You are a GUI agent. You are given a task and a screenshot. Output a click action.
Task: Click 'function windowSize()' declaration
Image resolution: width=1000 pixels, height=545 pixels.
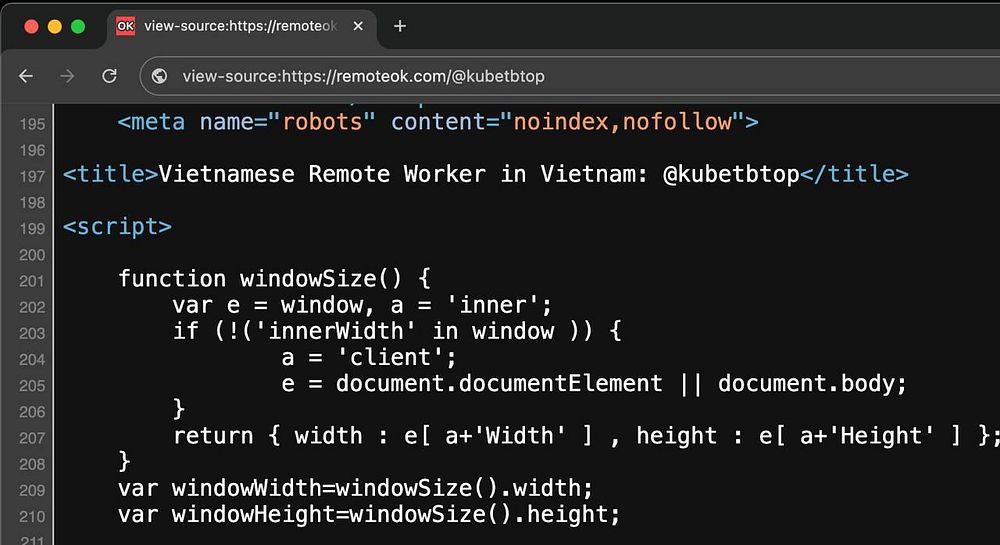(x=260, y=279)
